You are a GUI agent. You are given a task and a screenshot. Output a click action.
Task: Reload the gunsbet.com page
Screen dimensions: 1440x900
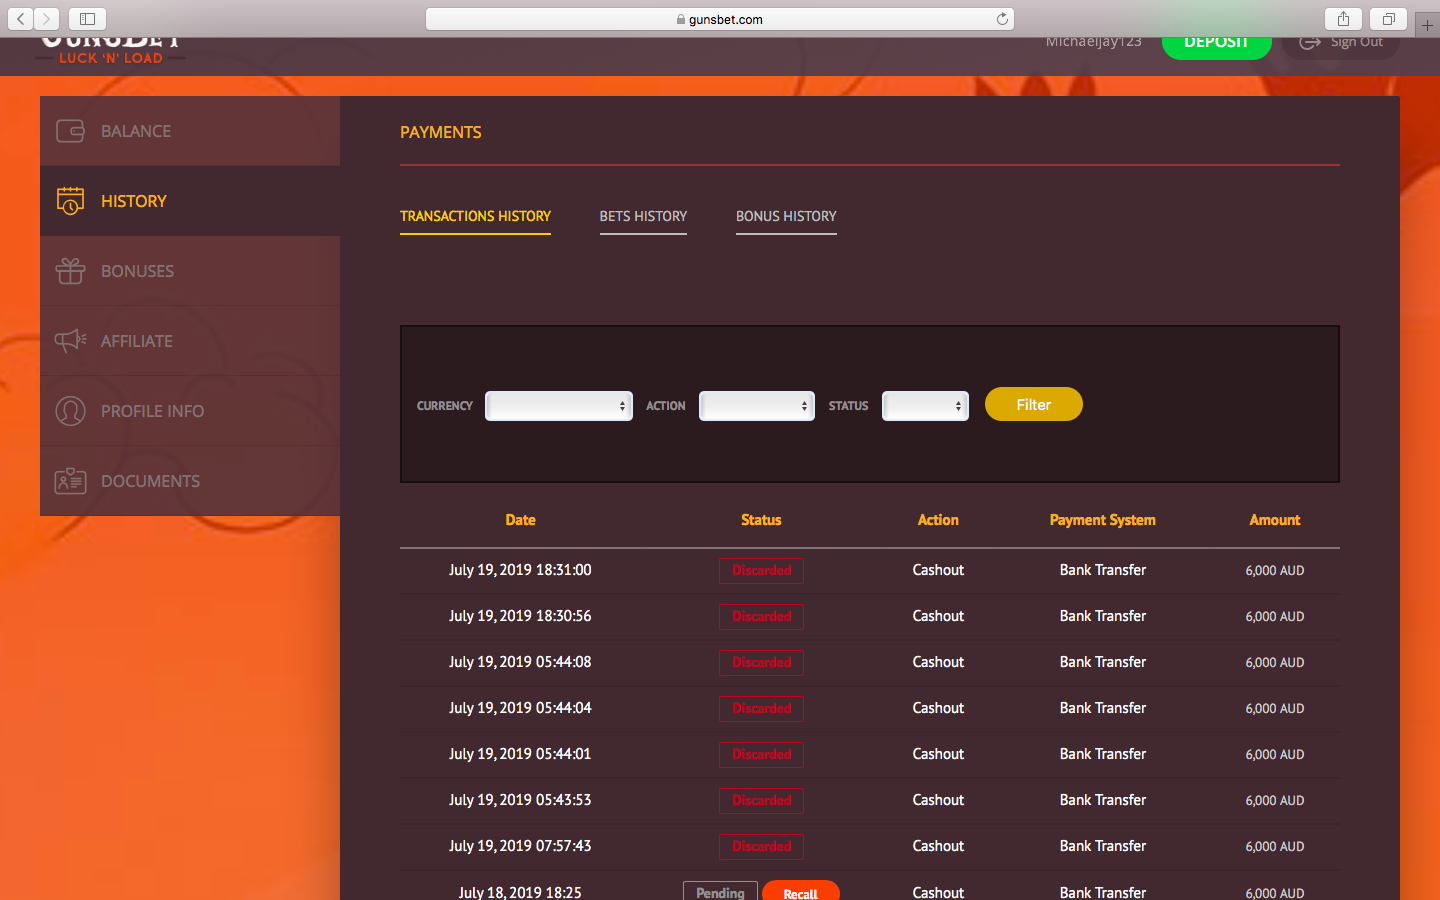pyautogui.click(x=1002, y=19)
